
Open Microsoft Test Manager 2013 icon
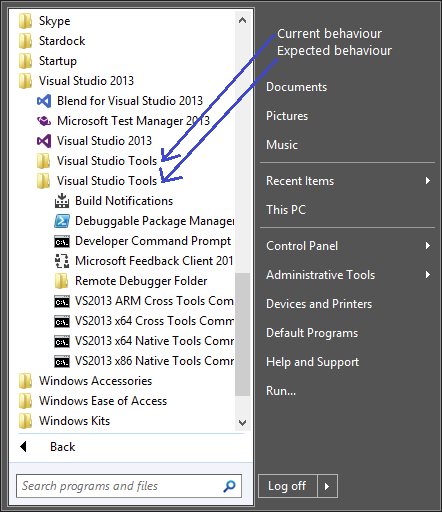click(44, 121)
